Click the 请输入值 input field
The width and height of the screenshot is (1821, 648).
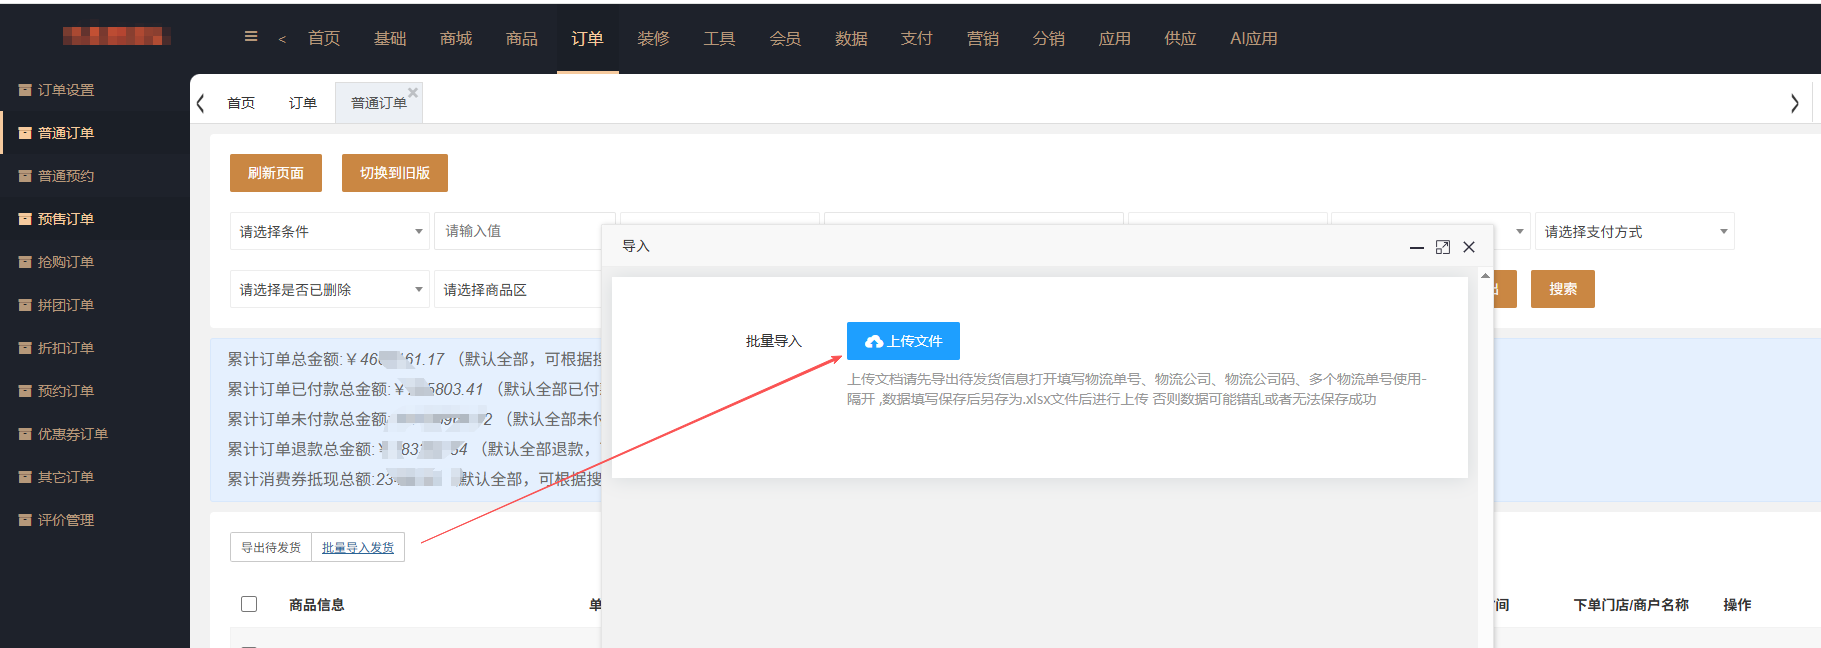(x=520, y=231)
